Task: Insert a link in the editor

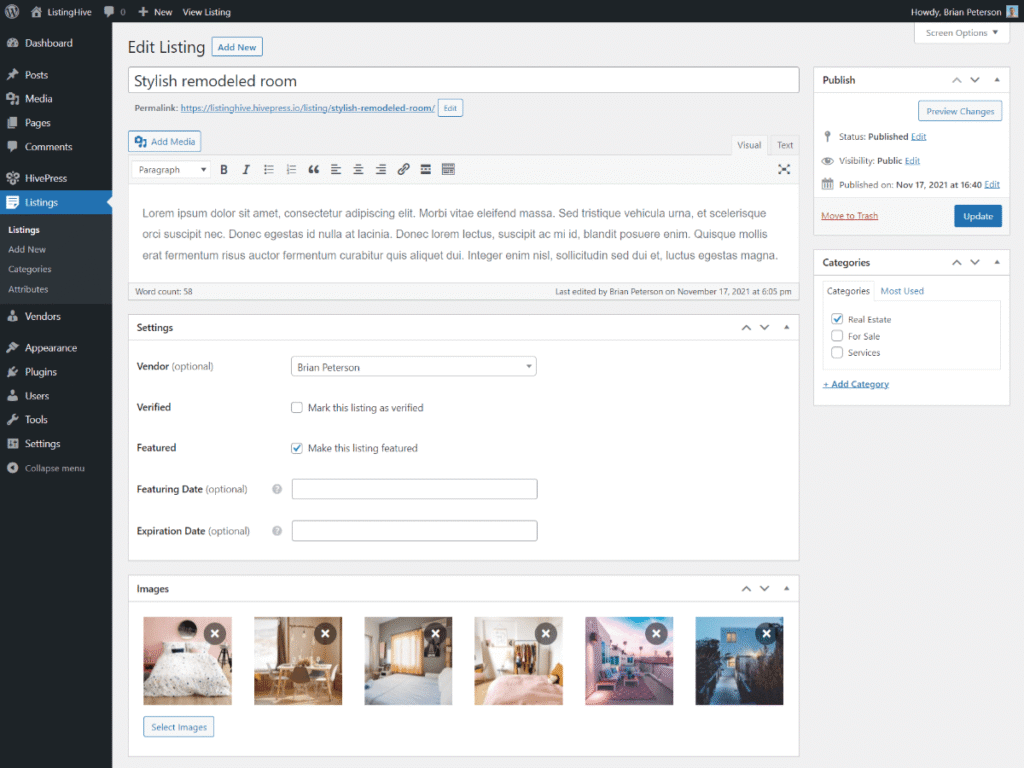Action: (x=403, y=169)
